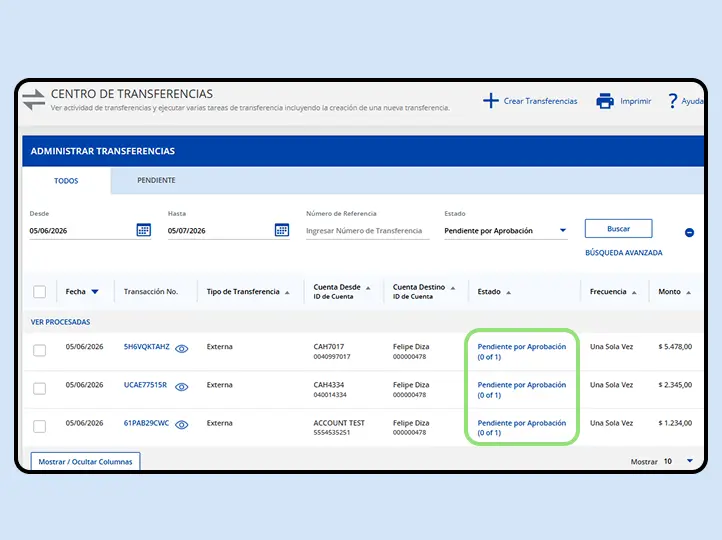Click the Imprimir link text
Screen dimensions: 722x540
pyautogui.click(x=635, y=101)
